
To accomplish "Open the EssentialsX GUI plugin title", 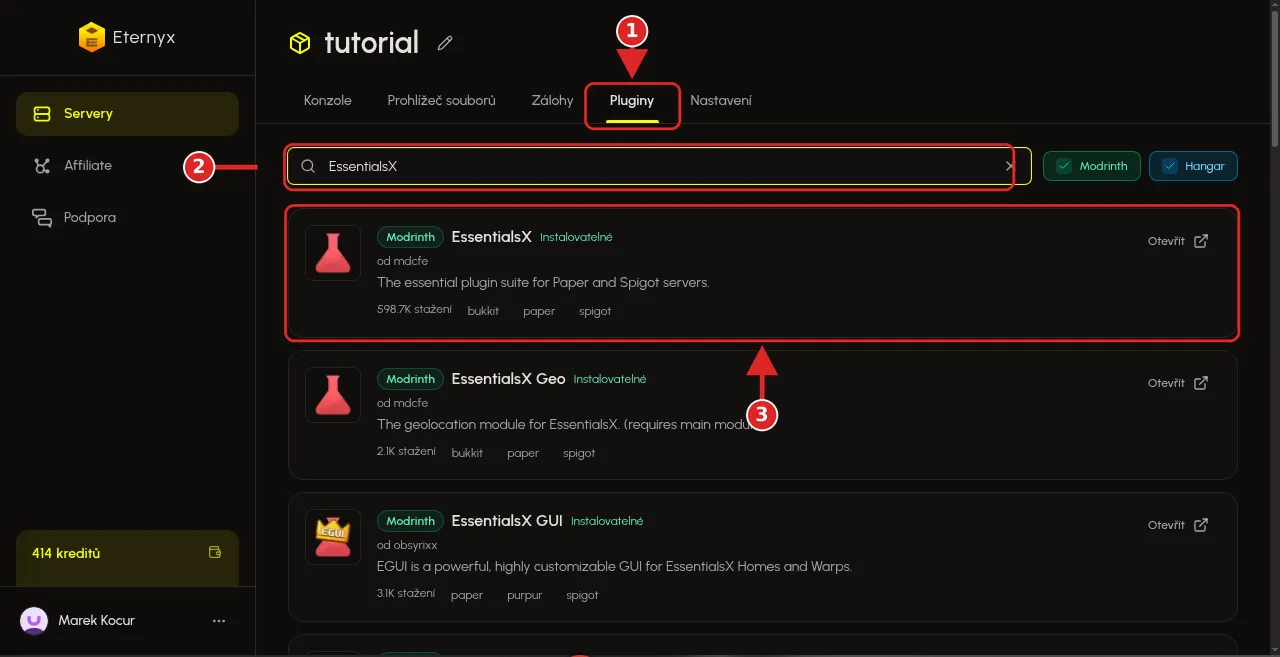I will pos(507,521).
